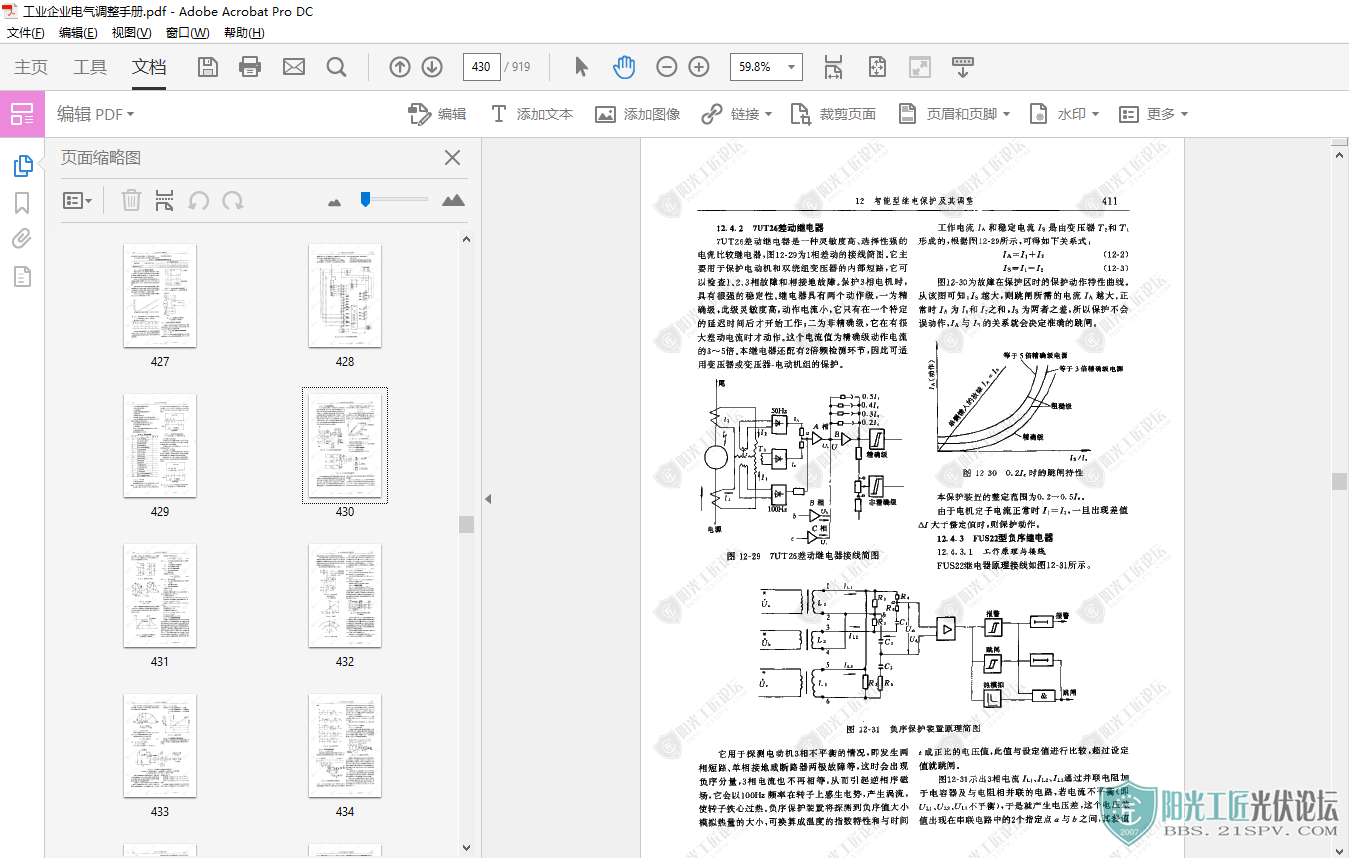Select the page 431 thumbnail

pos(160,595)
